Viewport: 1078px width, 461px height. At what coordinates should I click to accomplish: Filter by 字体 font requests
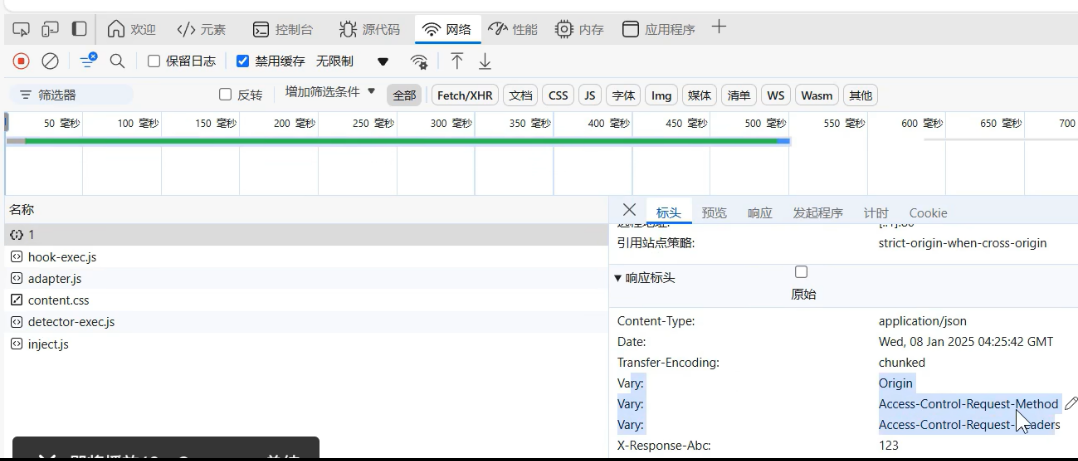[624, 95]
